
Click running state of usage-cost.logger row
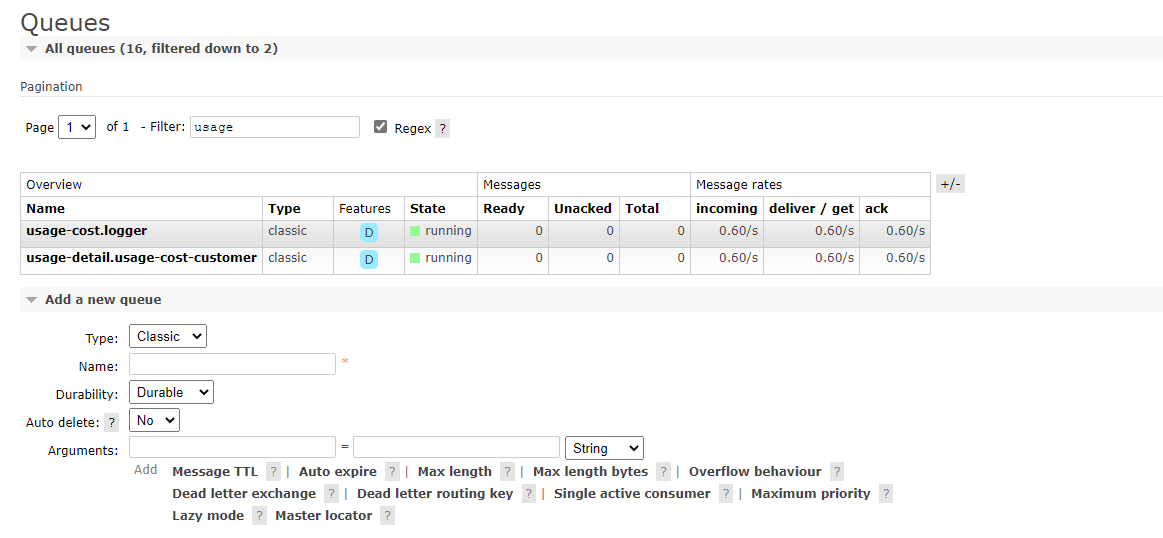pyautogui.click(x=441, y=231)
